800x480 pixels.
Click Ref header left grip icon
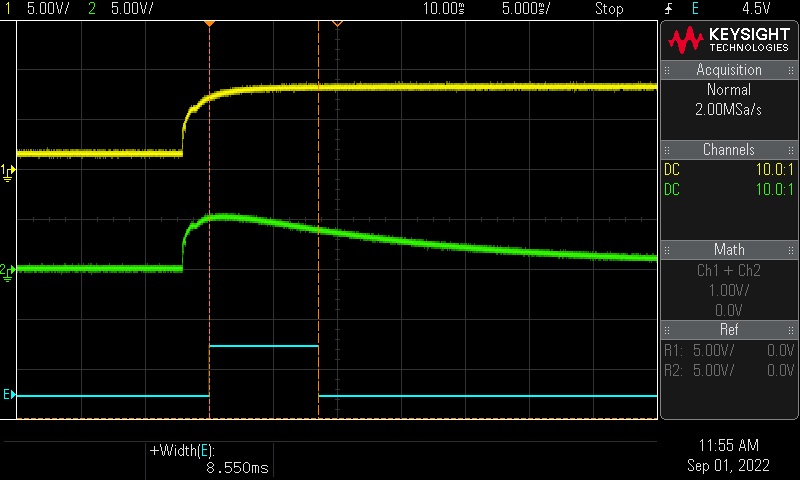tap(667, 331)
